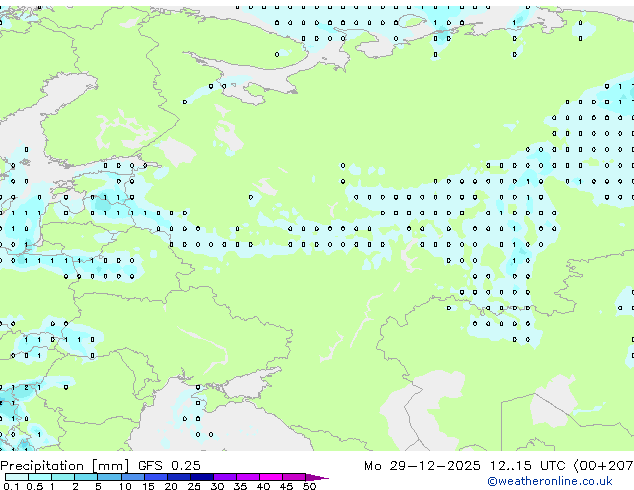Select the 15–20 mm legend color swatch
The height and width of the screenshot is (490, 634).
click(x=156, y=477)
